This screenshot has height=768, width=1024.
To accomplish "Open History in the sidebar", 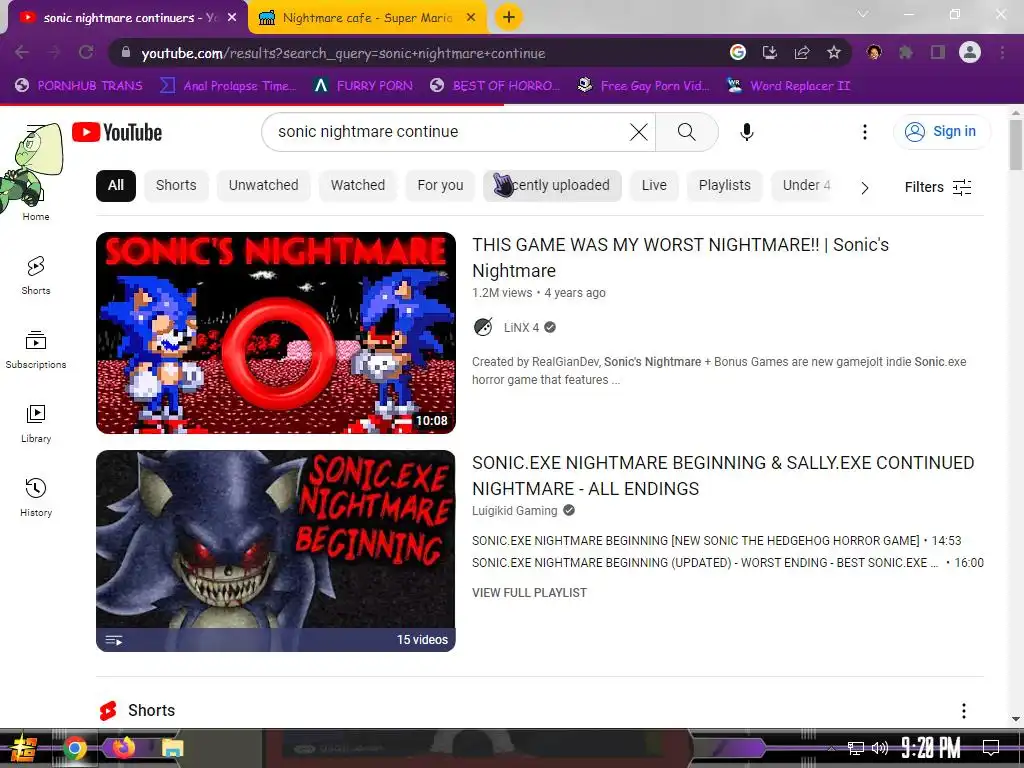I will point(36,498).
